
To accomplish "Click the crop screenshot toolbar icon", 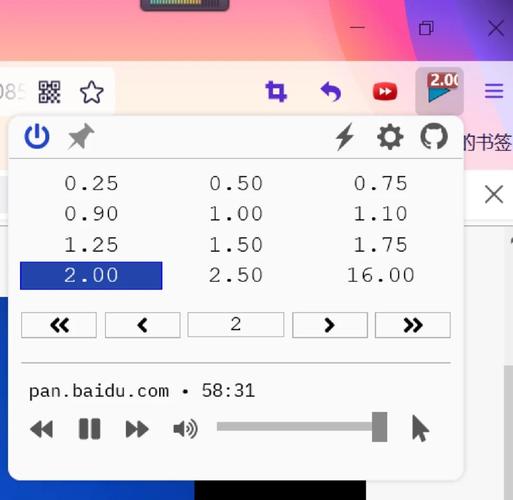I will click(276, 91).
